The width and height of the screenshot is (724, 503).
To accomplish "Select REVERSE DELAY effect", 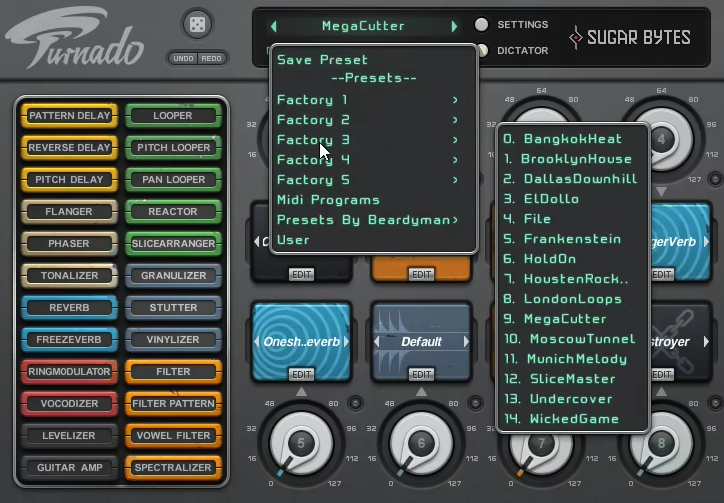I will tap(69, 147).
